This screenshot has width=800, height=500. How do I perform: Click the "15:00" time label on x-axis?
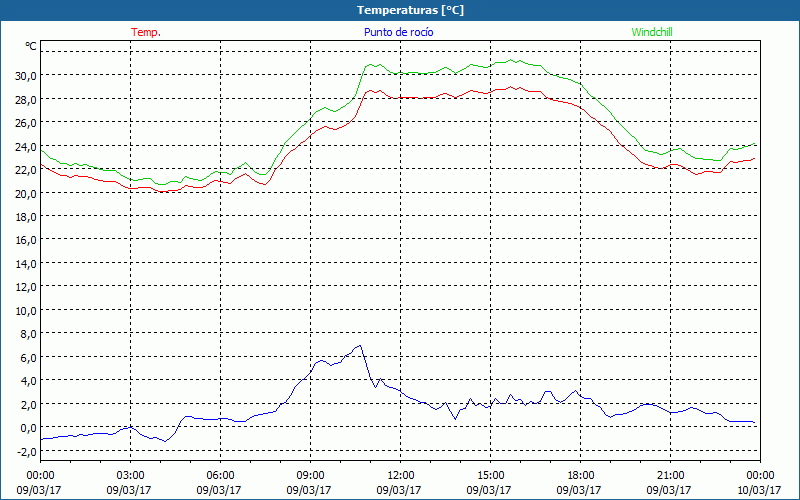point(490,476)
